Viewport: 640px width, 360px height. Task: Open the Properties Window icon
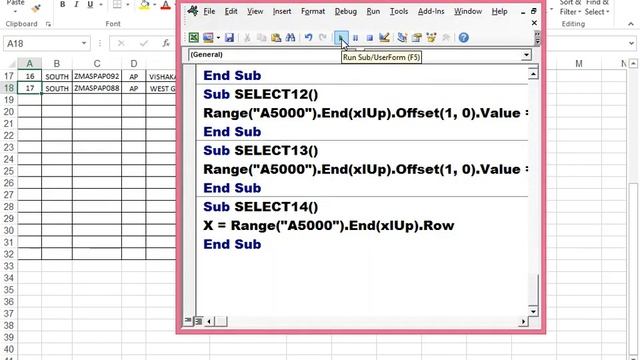(417, 38)
